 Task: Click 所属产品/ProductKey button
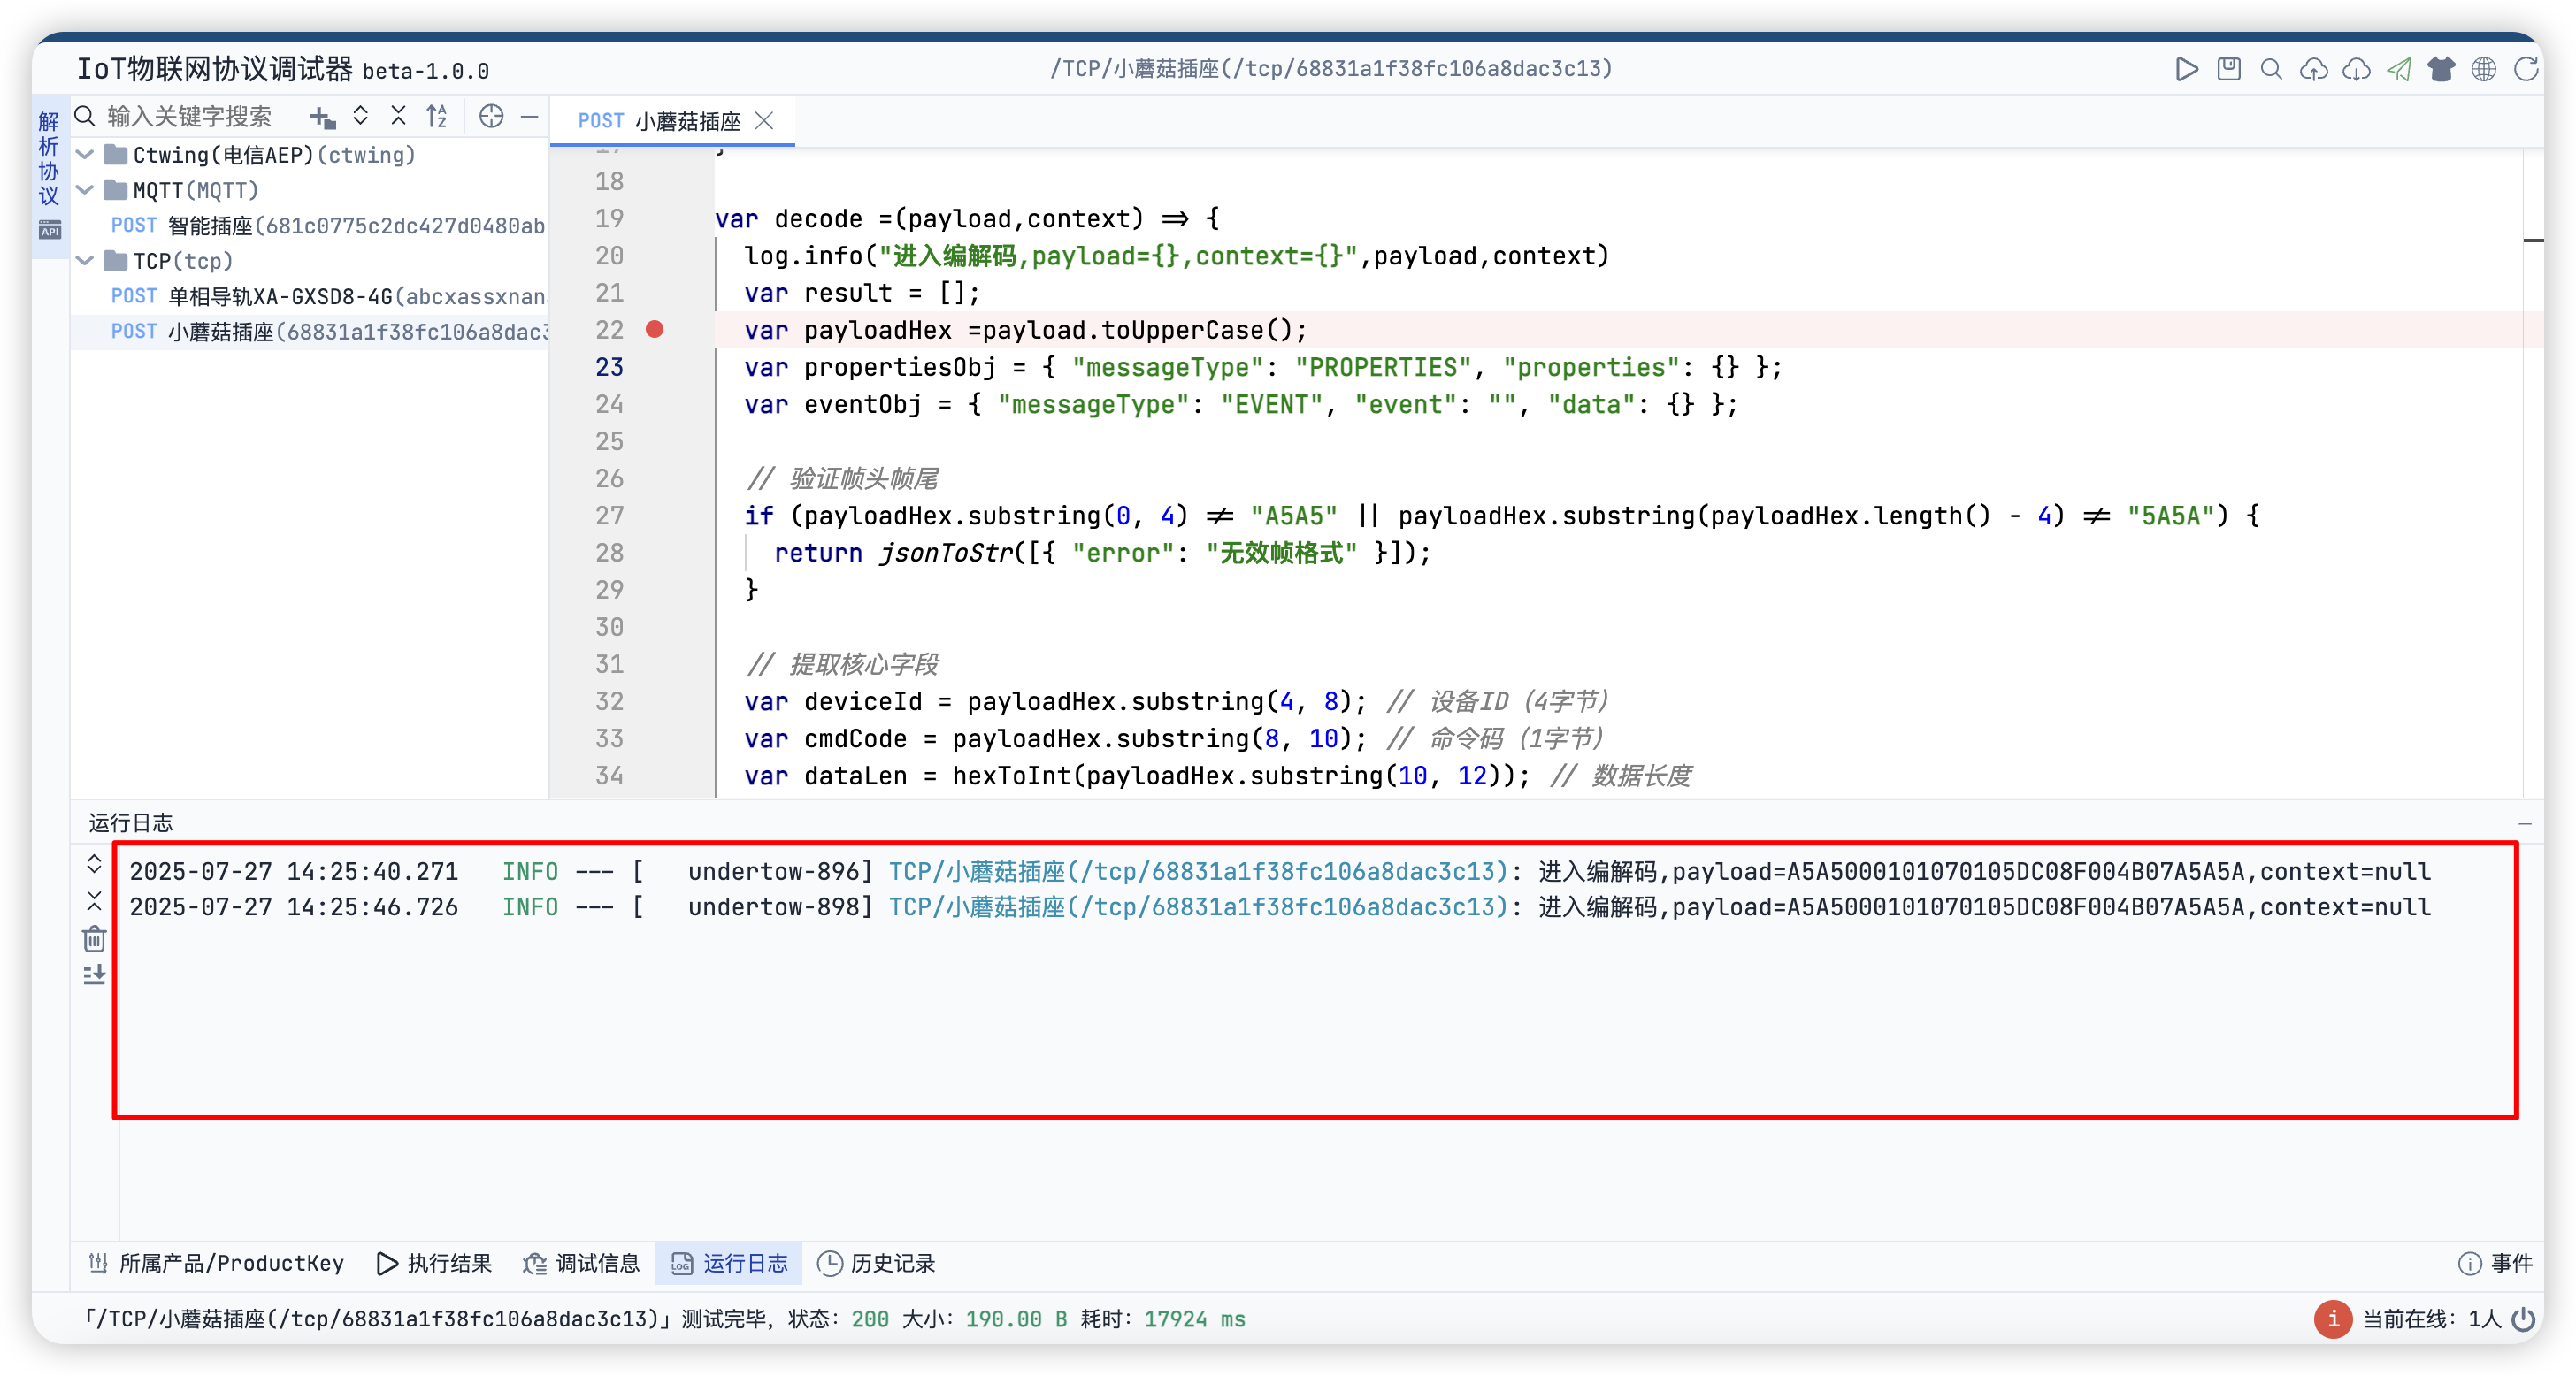click(x=216, y=1263)
